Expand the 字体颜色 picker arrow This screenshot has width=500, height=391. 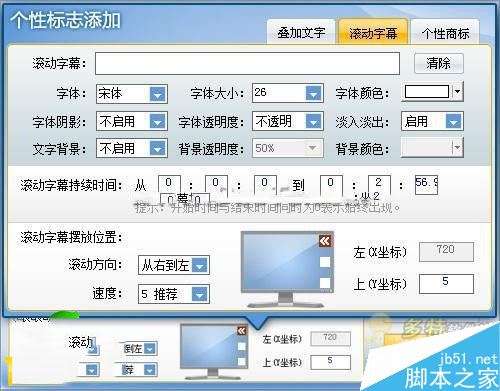pos(458,91)
